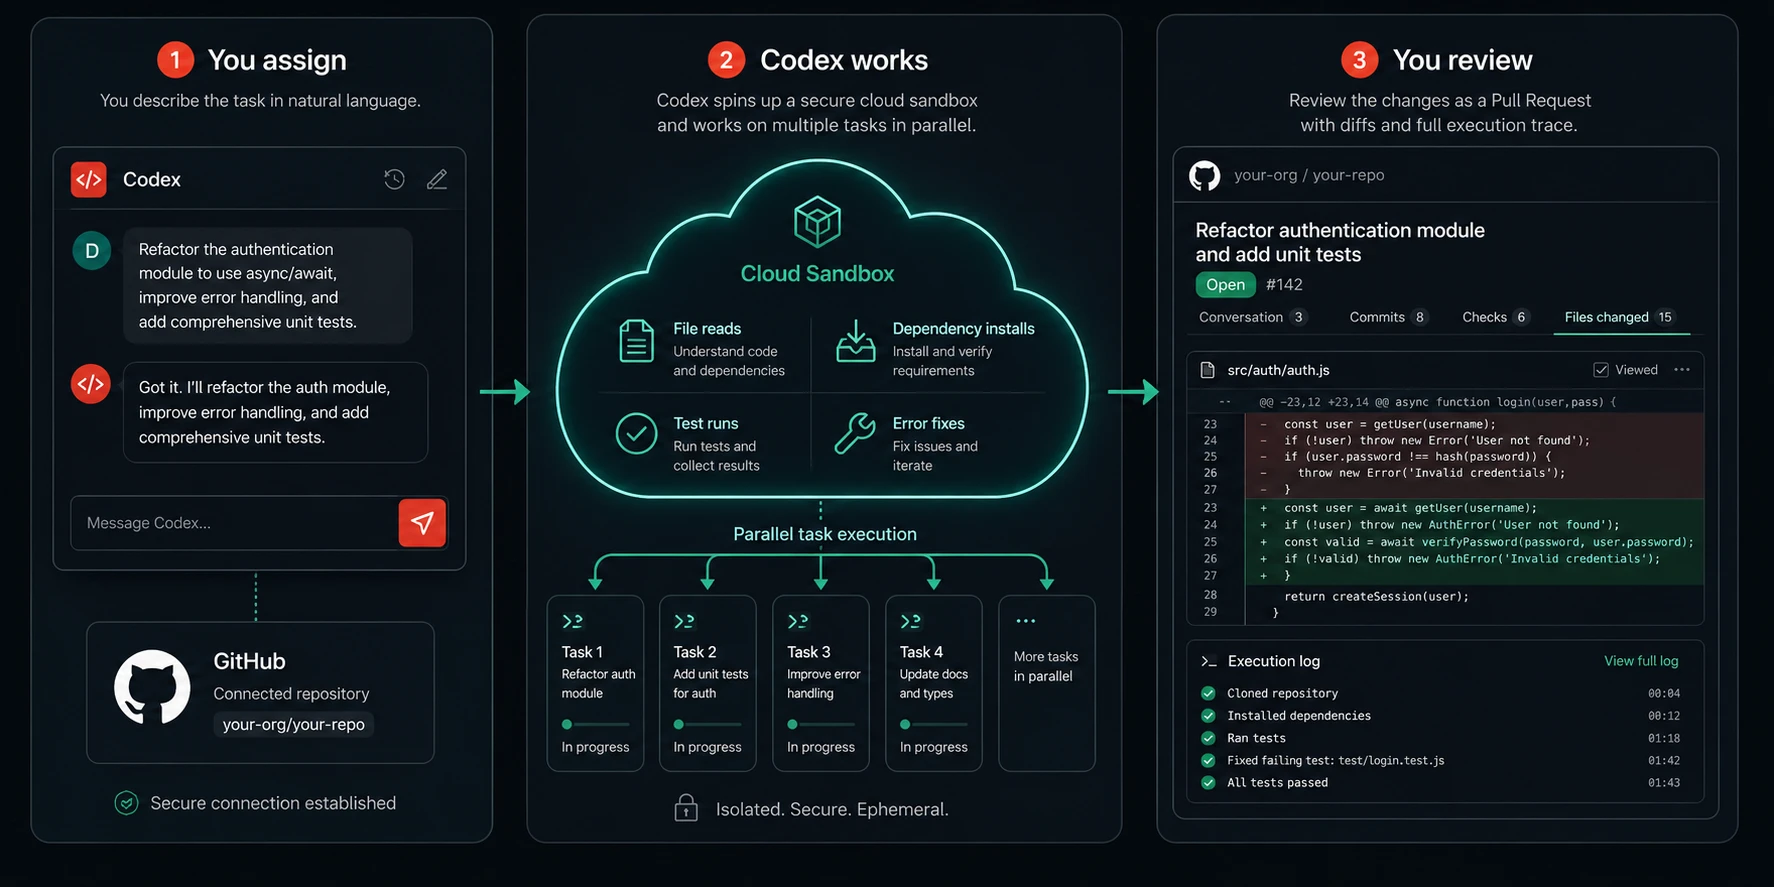Switch to the Checks tab

tap(1496, 317)
